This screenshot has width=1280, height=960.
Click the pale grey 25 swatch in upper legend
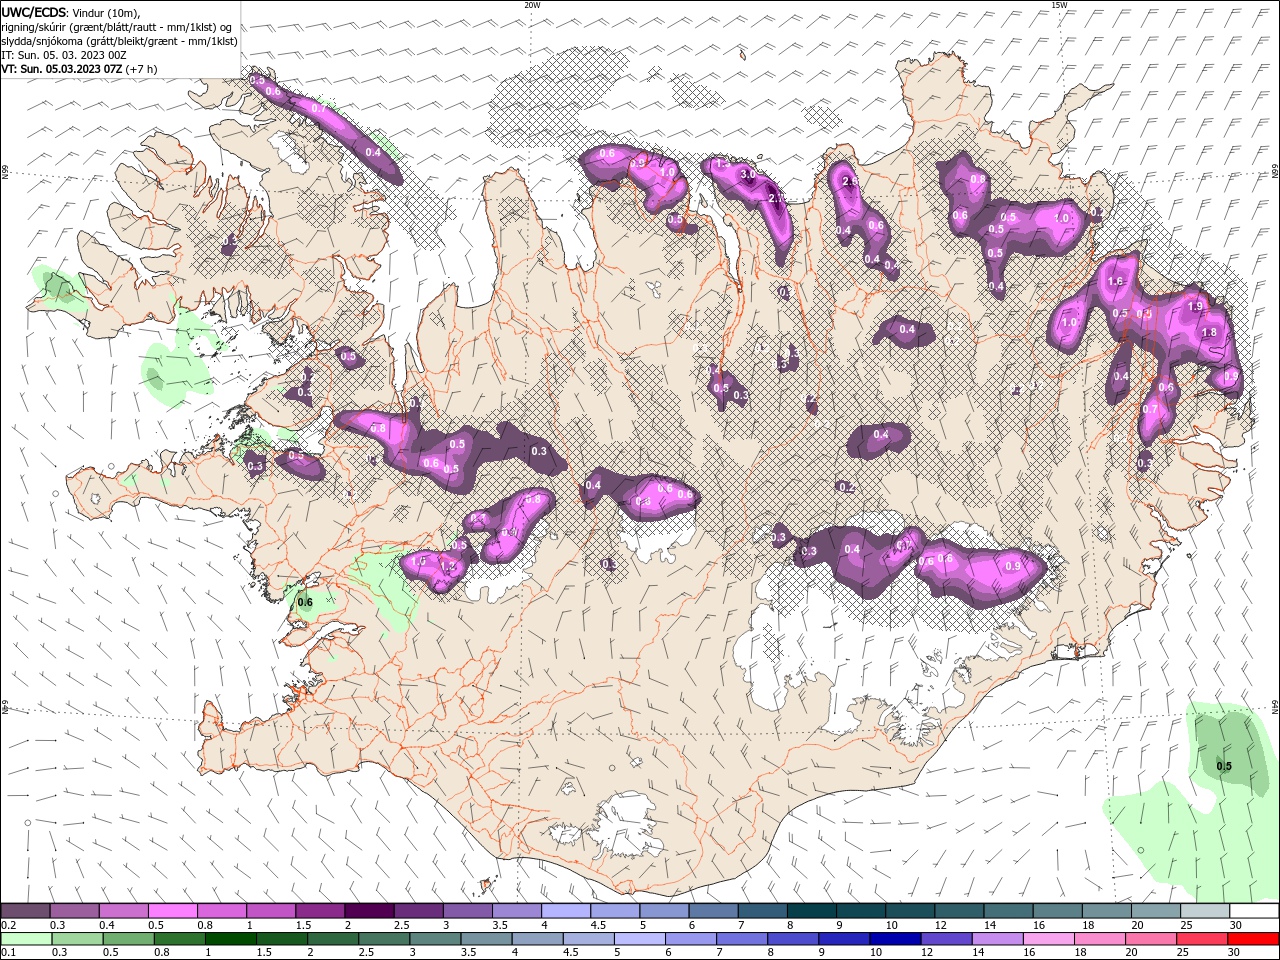coord(1205,911)
